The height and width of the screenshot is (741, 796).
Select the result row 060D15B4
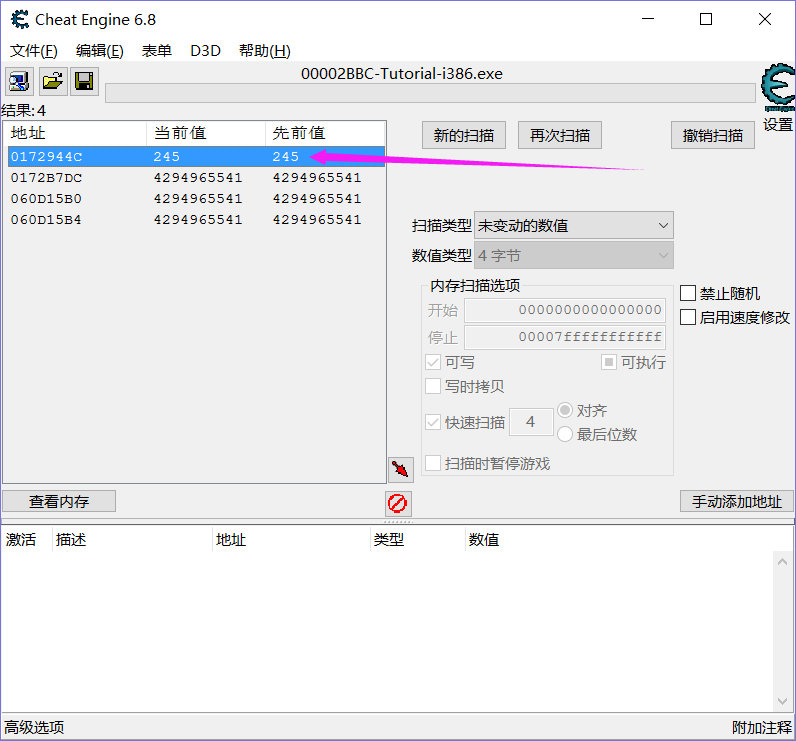click(196, 220)
